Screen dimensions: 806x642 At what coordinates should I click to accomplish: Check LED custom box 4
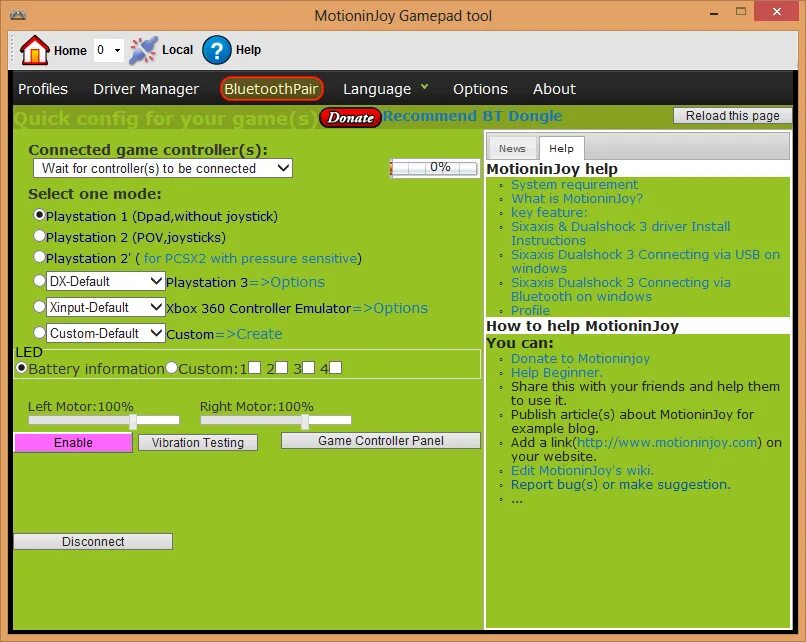click(x=335, y=368)
